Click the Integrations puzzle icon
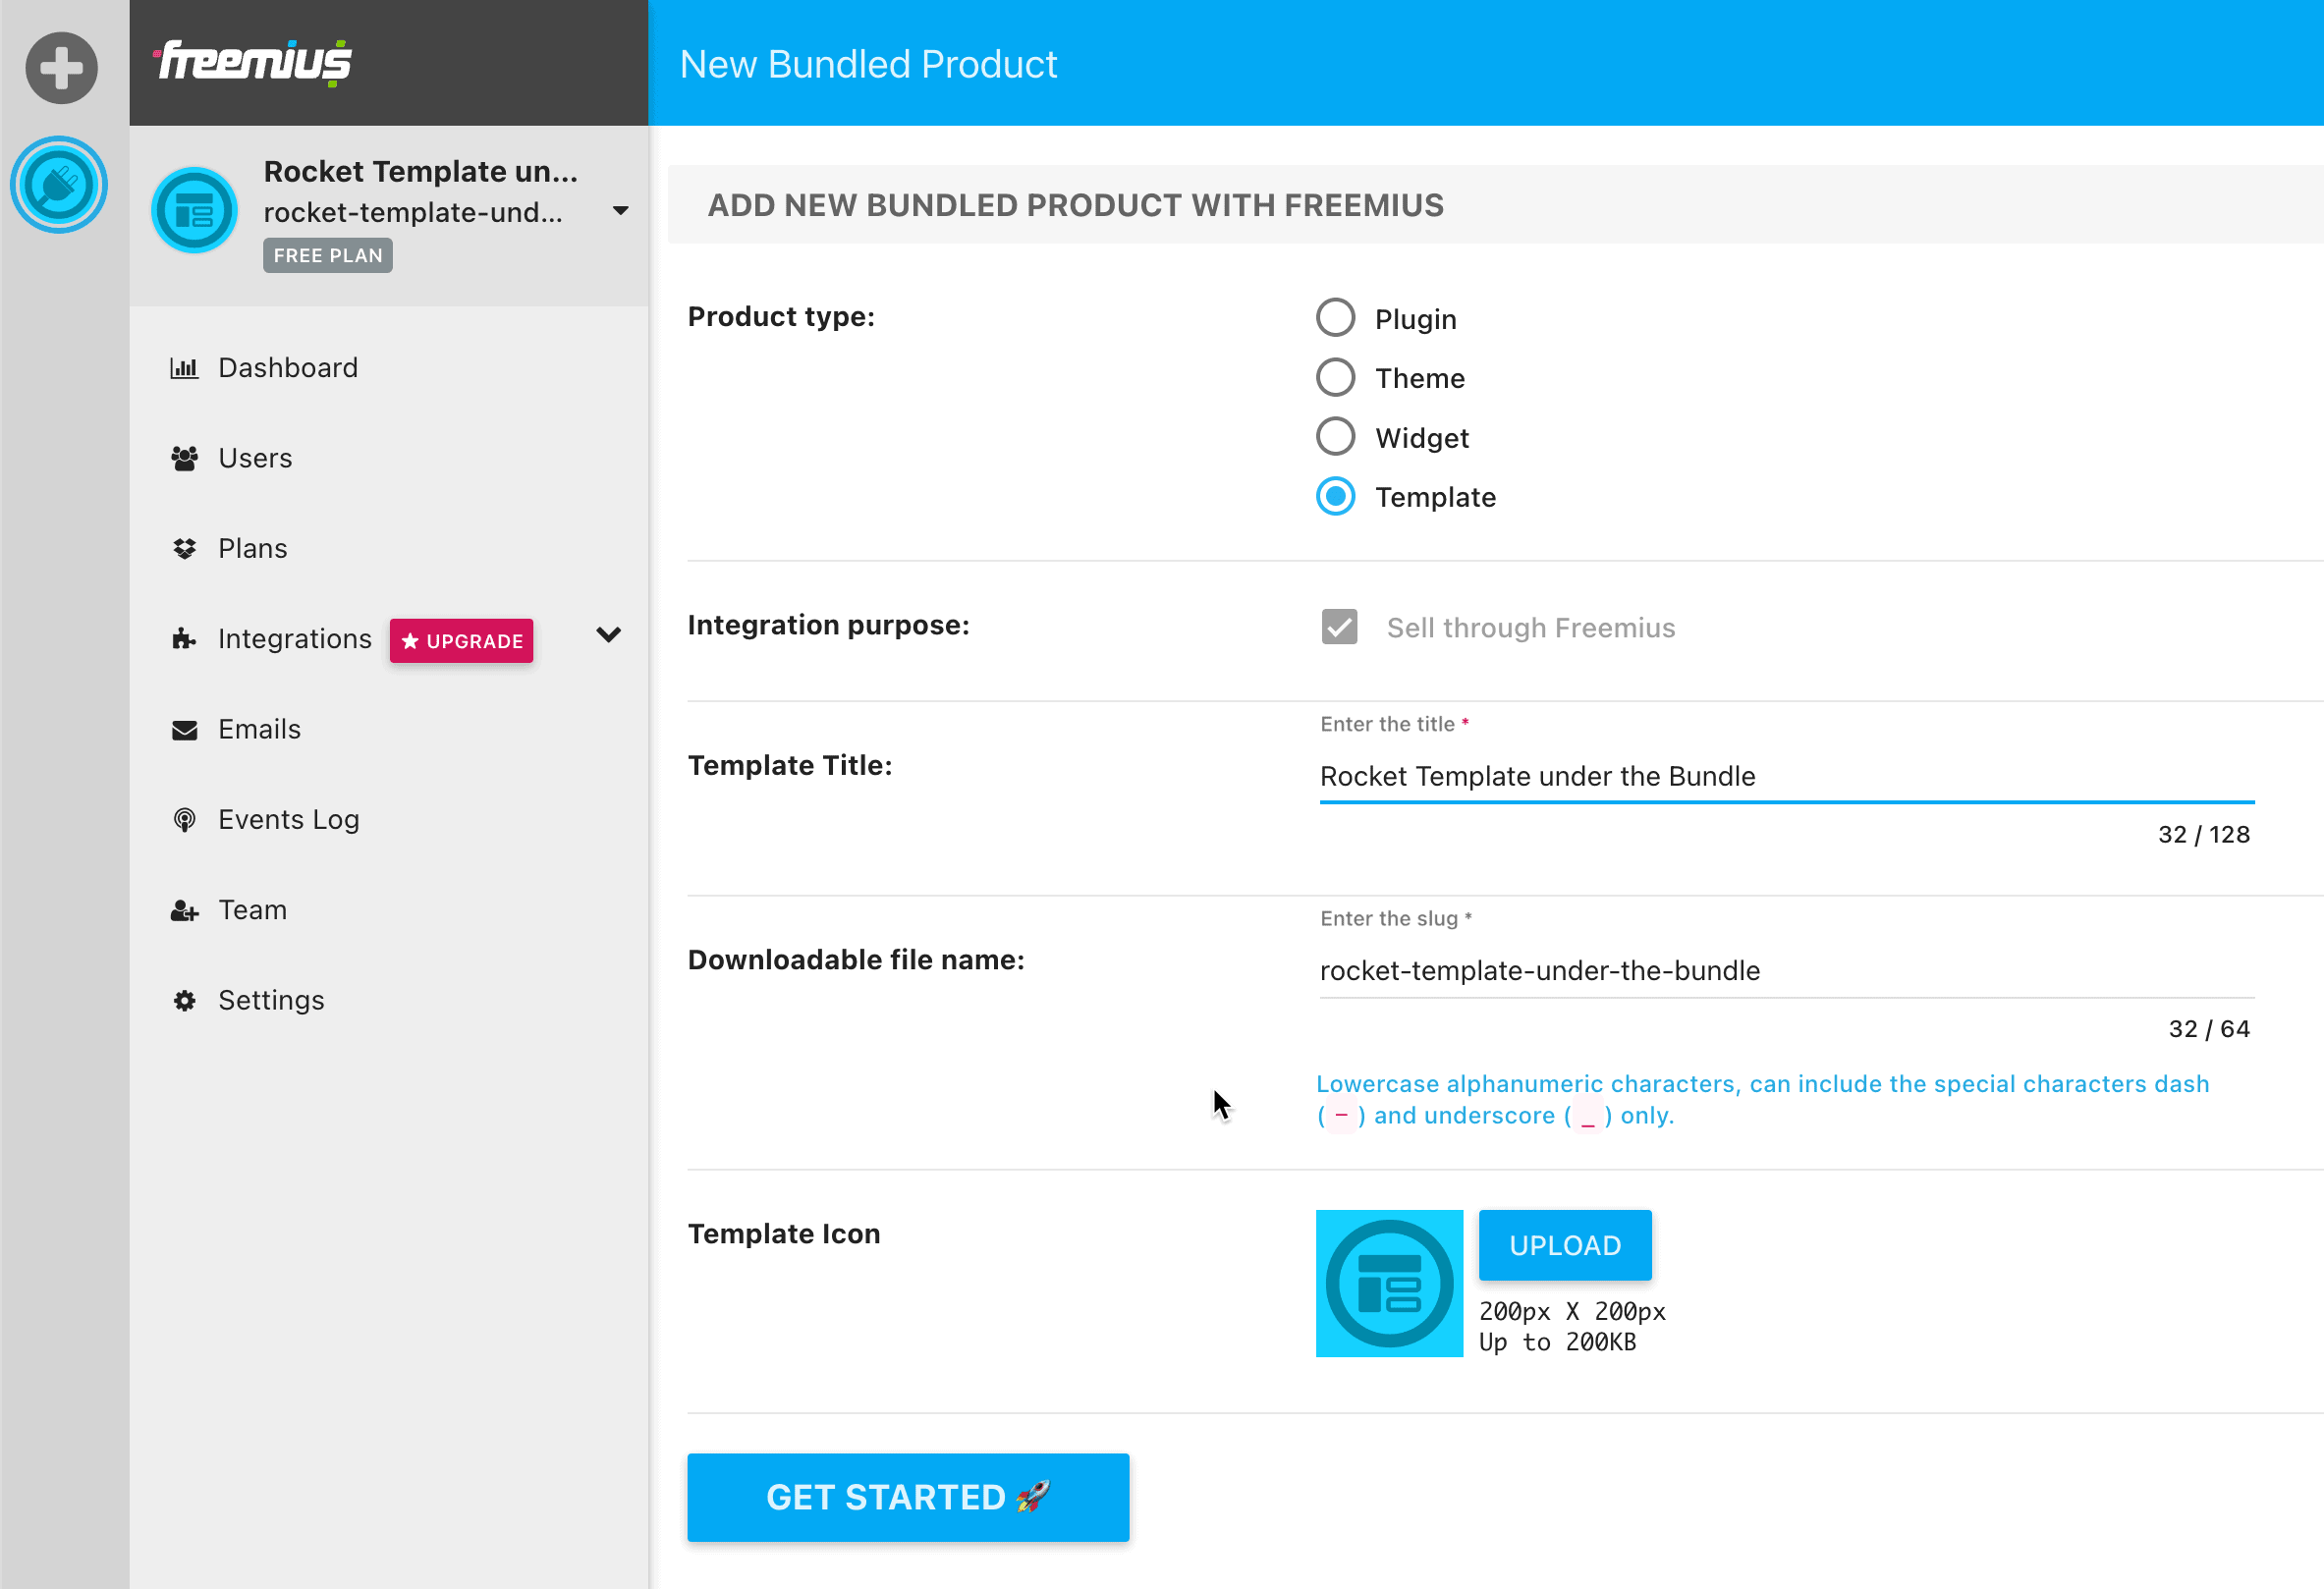 click(184, 638)
